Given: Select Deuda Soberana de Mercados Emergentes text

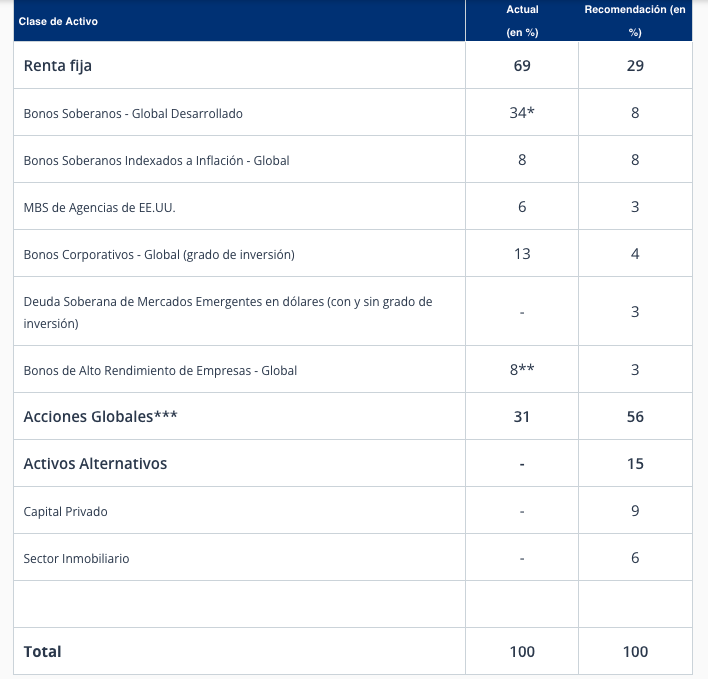Looking at the screenshot, I should pos(228,312).
